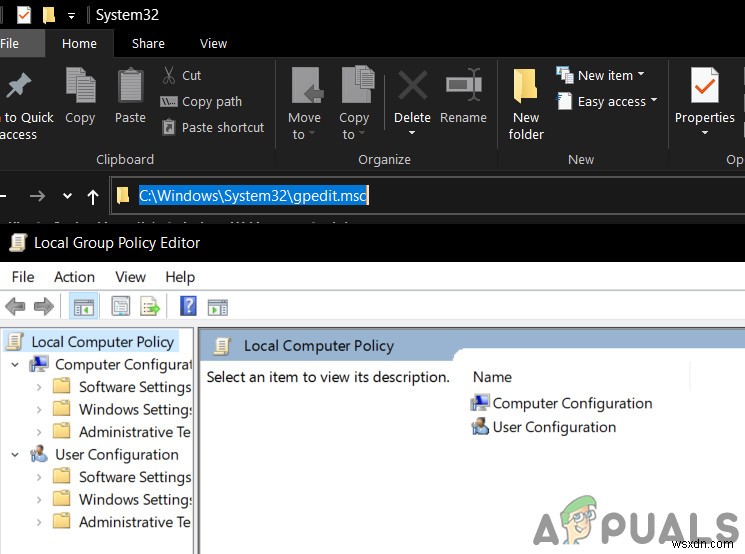The height and width of the screenshot is (554, 745).
Task: Click the address bar path field
Action: pos(428,195)
